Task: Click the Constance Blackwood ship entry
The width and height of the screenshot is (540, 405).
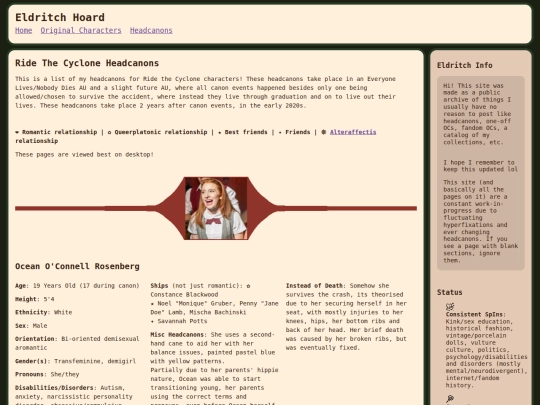Action: point(184,294)
